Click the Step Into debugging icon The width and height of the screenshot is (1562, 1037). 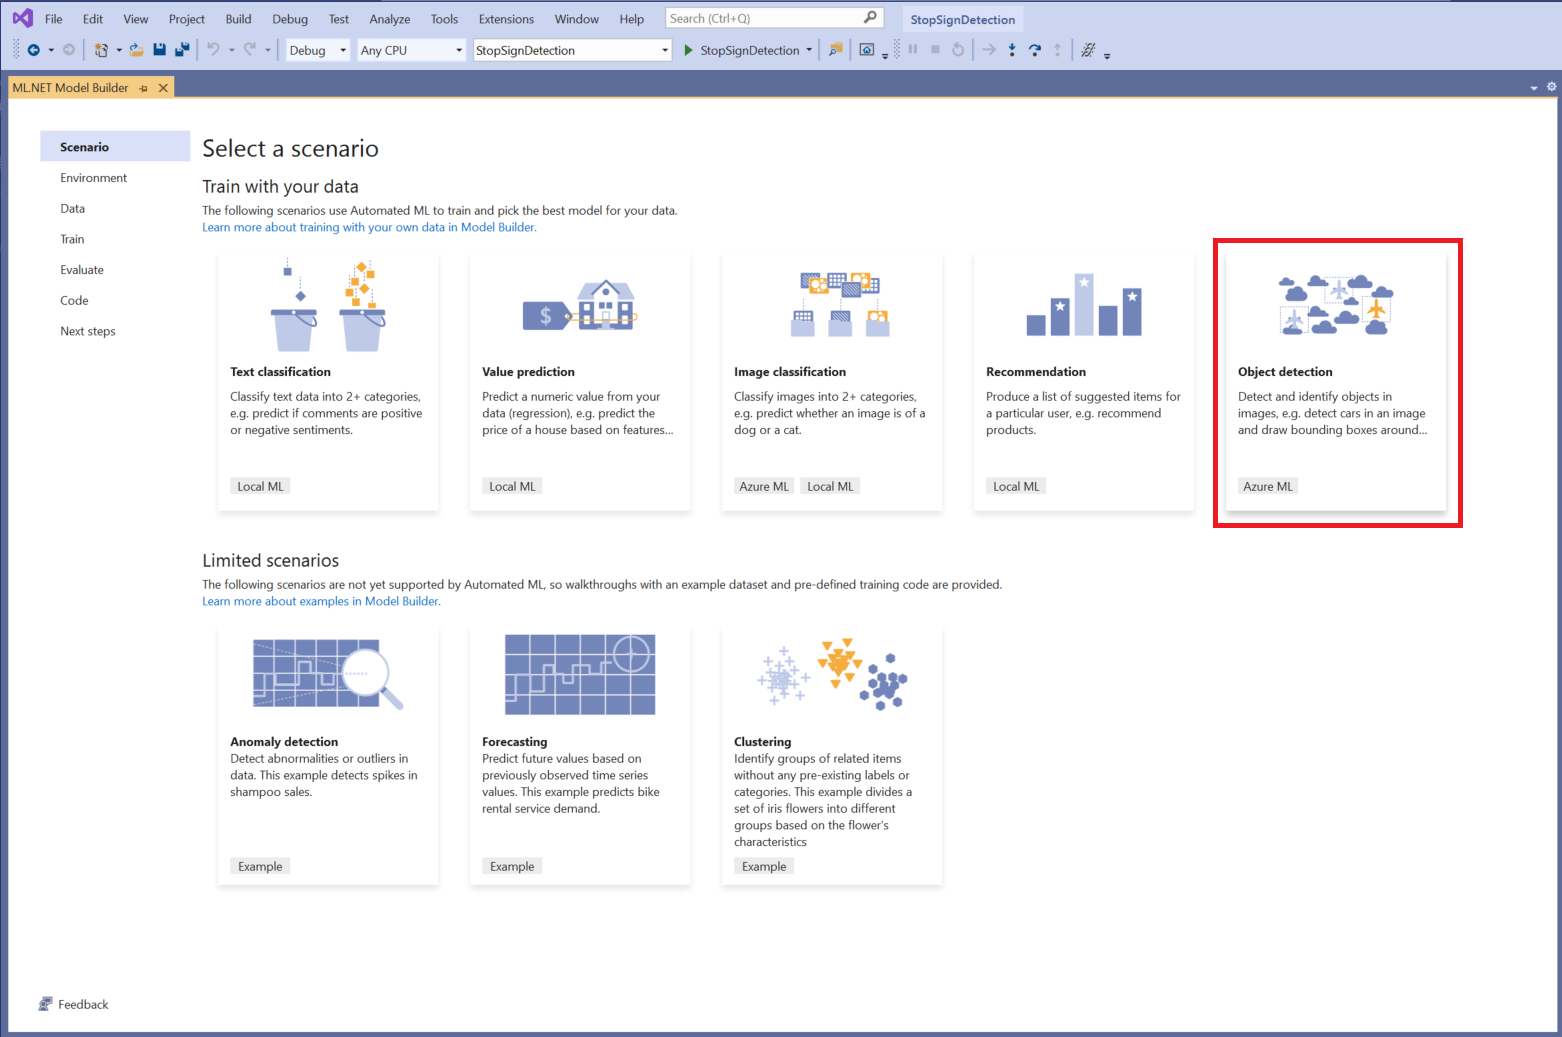(x=1012, y=49)
